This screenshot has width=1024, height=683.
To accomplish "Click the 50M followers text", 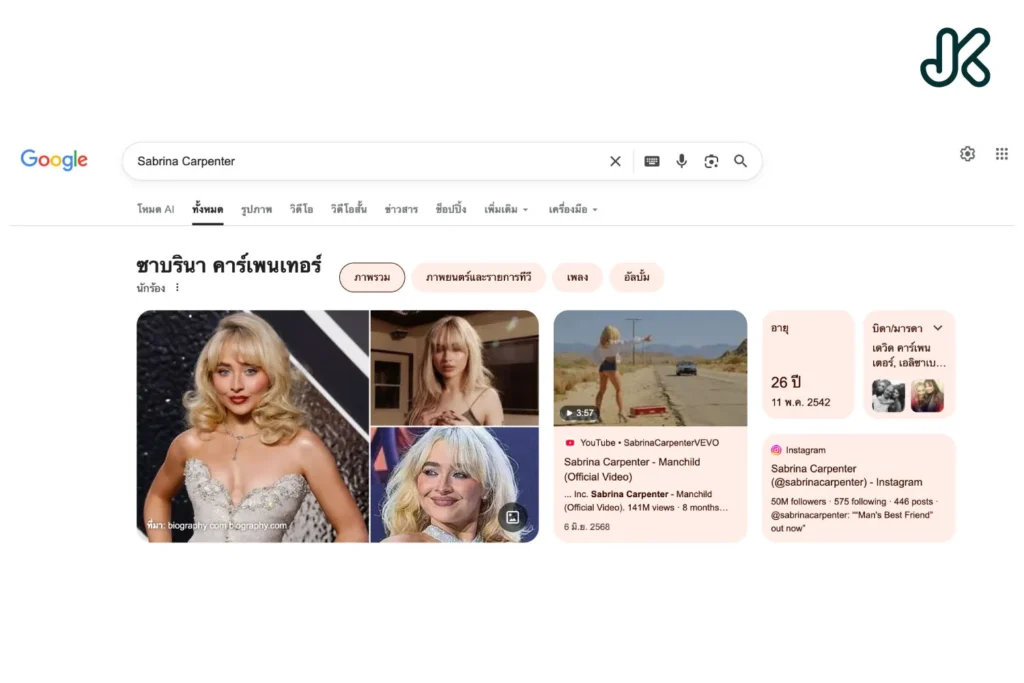I will 798,501.
